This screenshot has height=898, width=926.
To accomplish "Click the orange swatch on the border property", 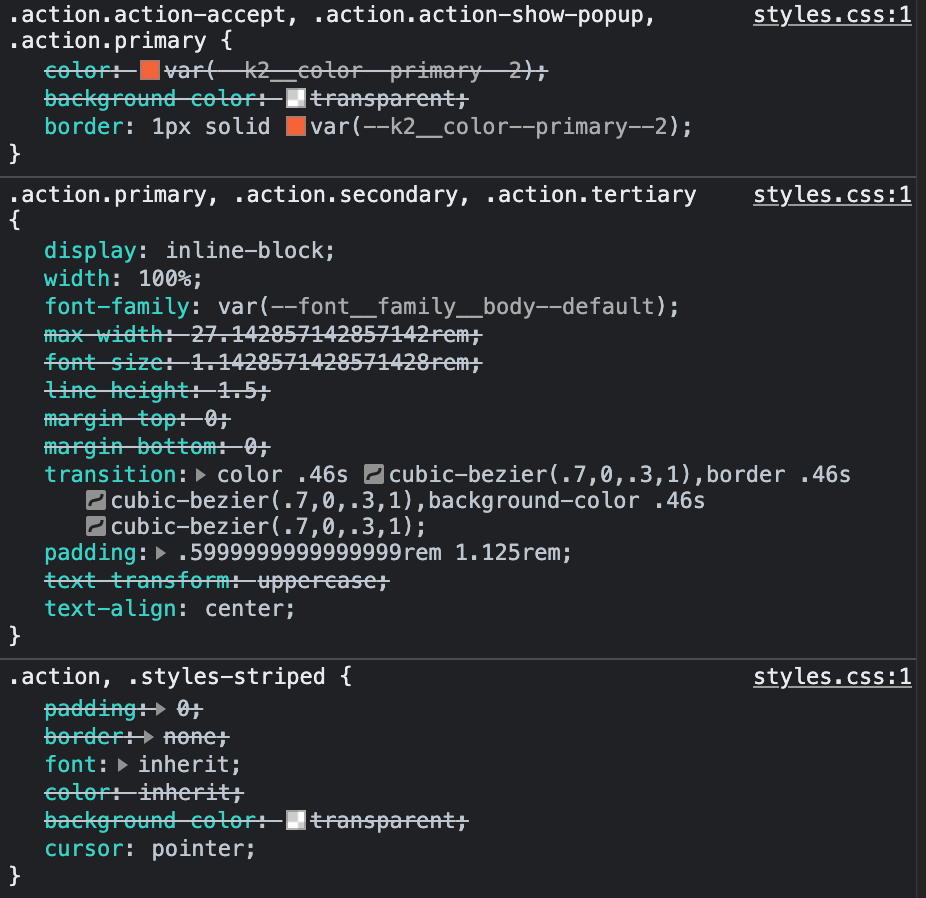I will click(295, 127).
